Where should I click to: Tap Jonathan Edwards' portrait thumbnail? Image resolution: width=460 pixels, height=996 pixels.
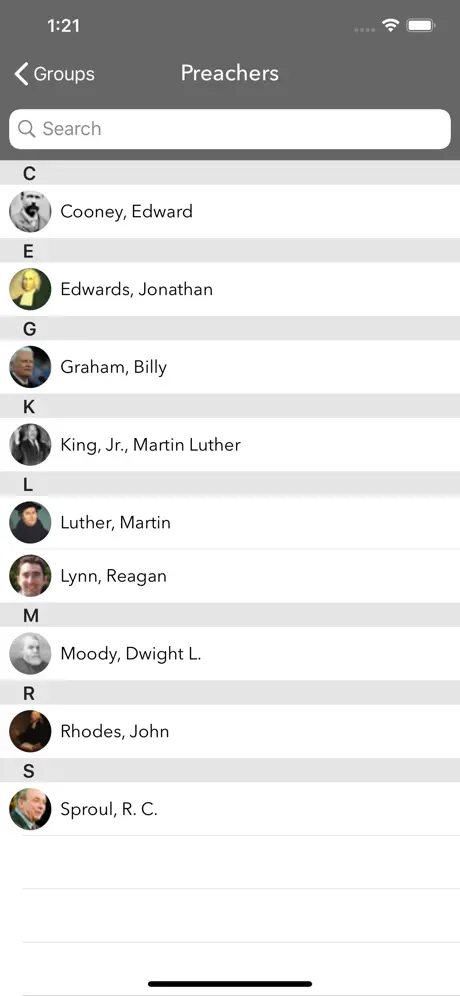coord(30,289)
